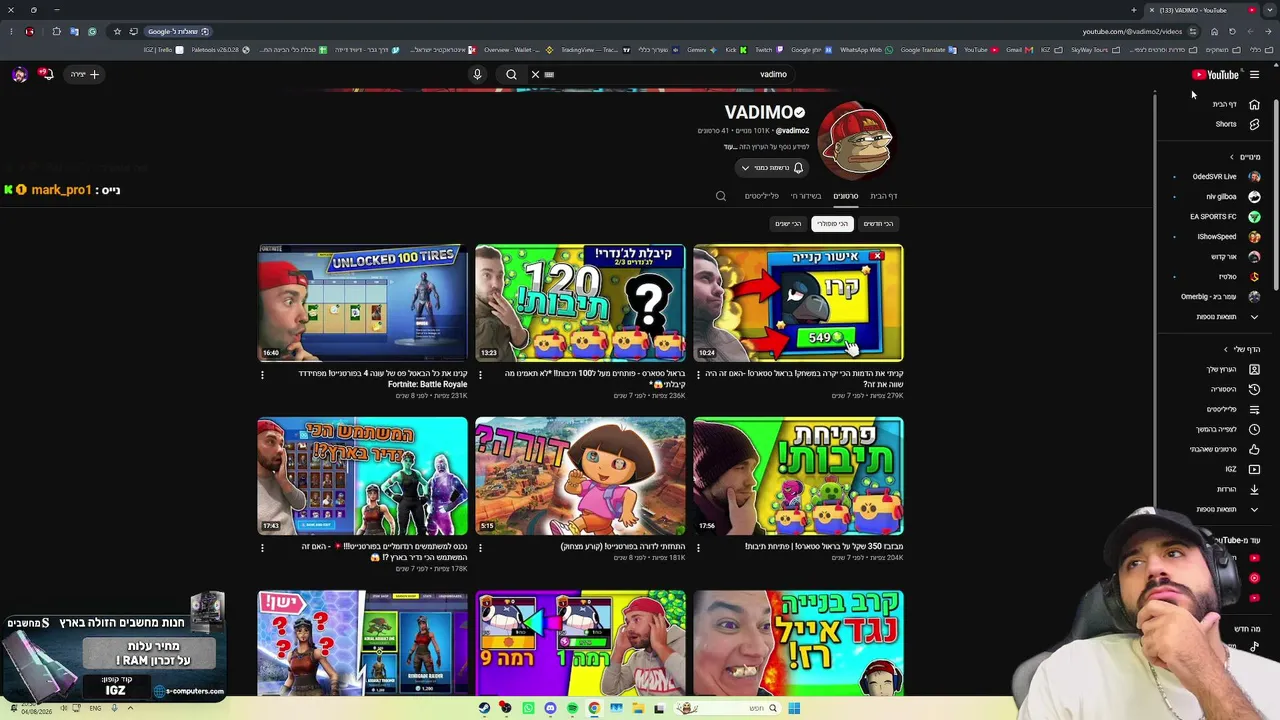Open VADIMO channel avatar

click(855, 141)
